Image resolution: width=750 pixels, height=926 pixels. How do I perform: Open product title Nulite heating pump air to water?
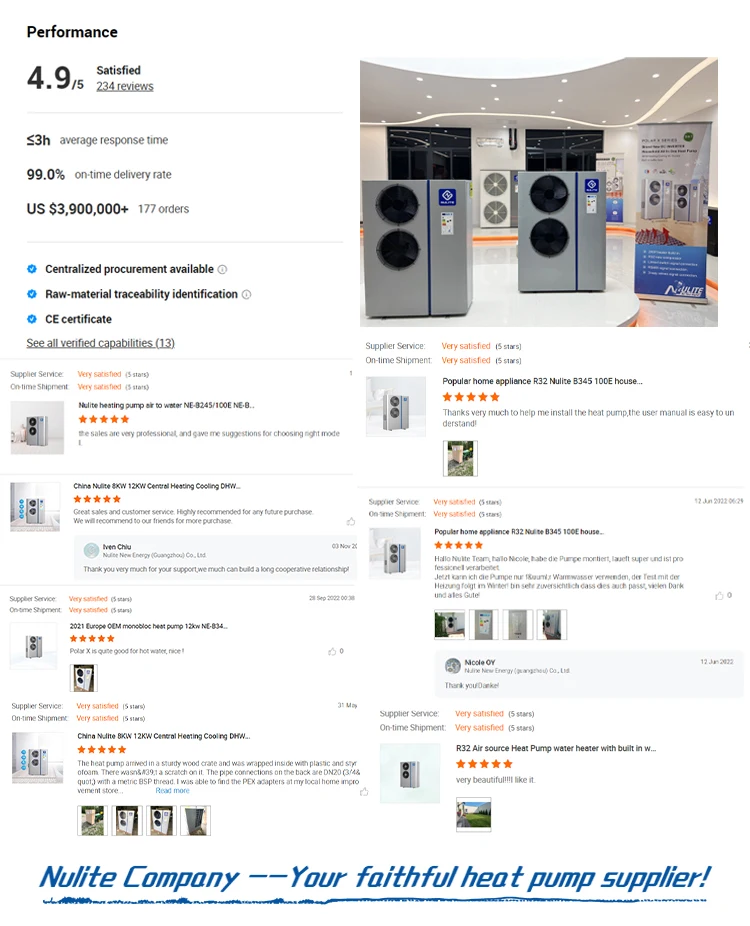tap(167, 405)
